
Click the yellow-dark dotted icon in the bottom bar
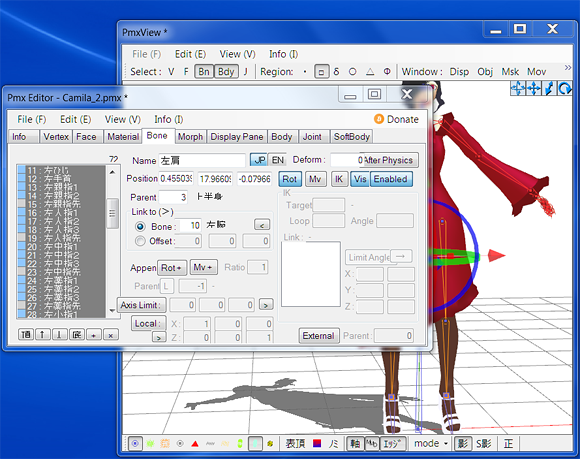click(270, 443)
